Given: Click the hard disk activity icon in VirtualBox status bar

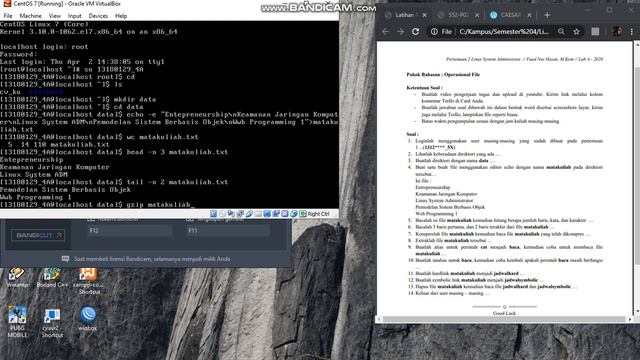Looking at the screenshot, I should coord(213,214).
